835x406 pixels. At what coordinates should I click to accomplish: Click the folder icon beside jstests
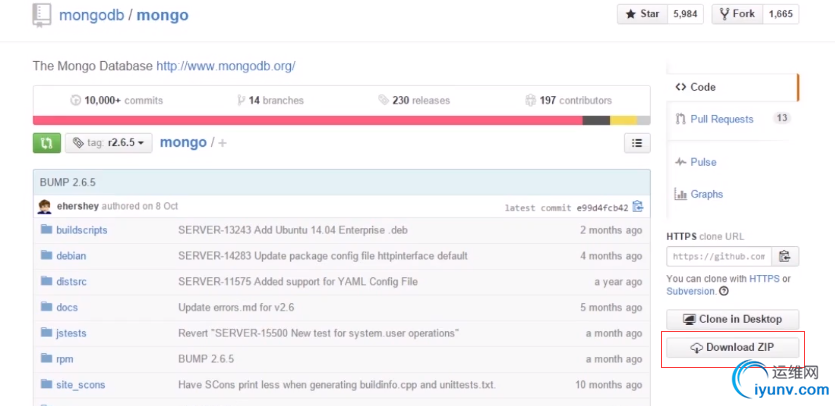[x=47, y=332]
